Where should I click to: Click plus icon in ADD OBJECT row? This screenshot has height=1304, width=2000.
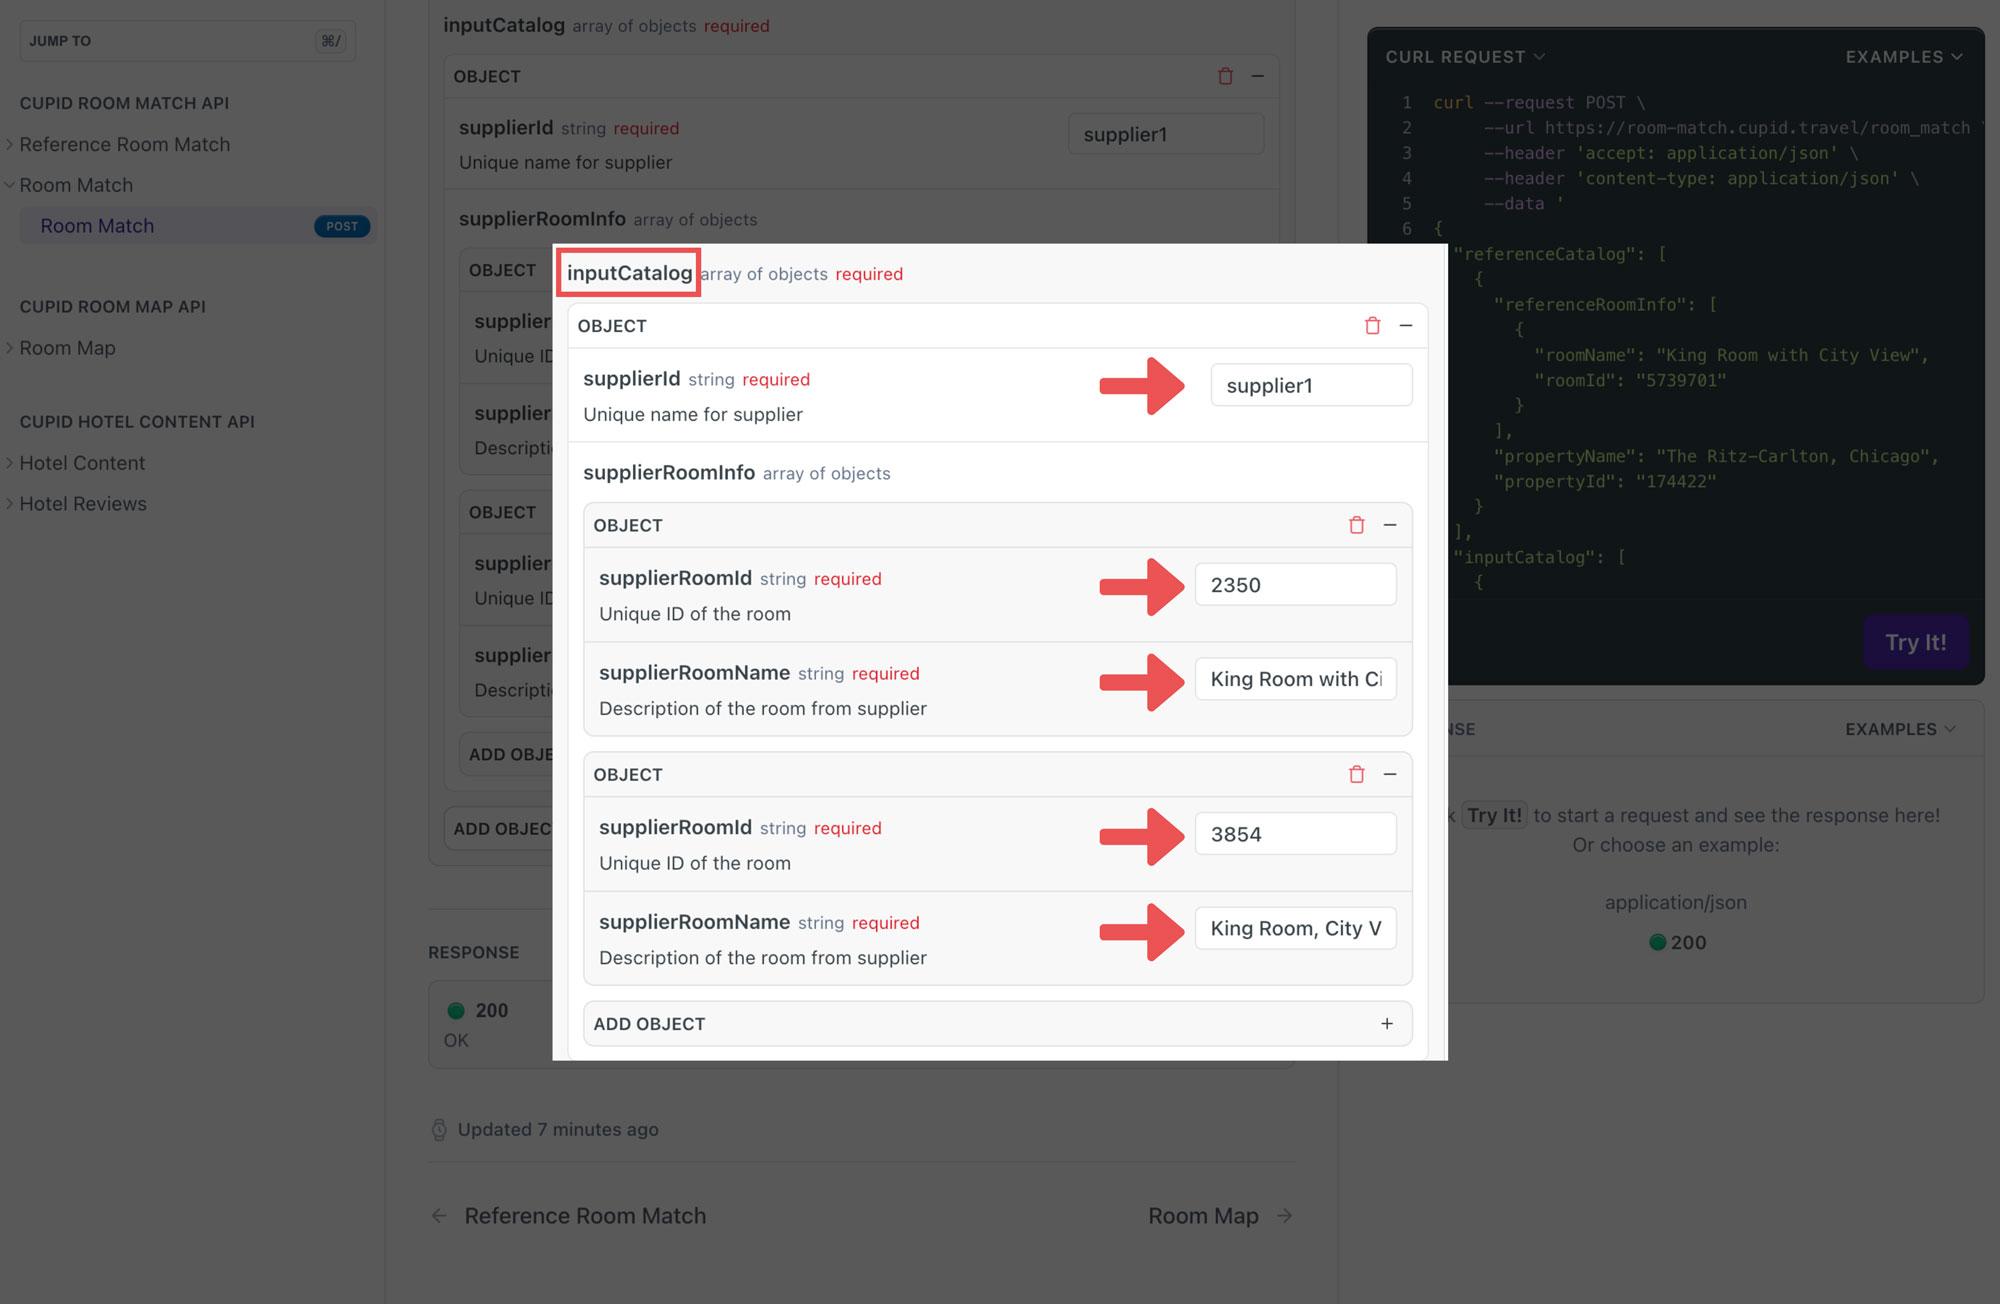[1386, 1023]
